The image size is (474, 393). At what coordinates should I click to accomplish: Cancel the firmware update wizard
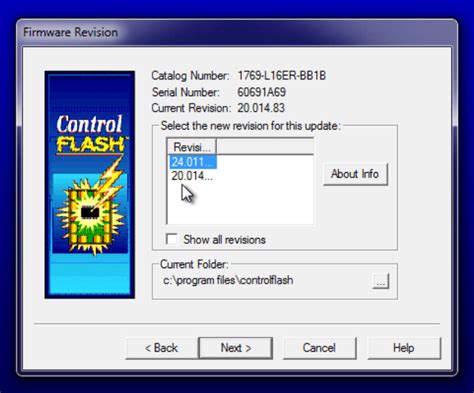pyautogui.click(x=319, y=348)
